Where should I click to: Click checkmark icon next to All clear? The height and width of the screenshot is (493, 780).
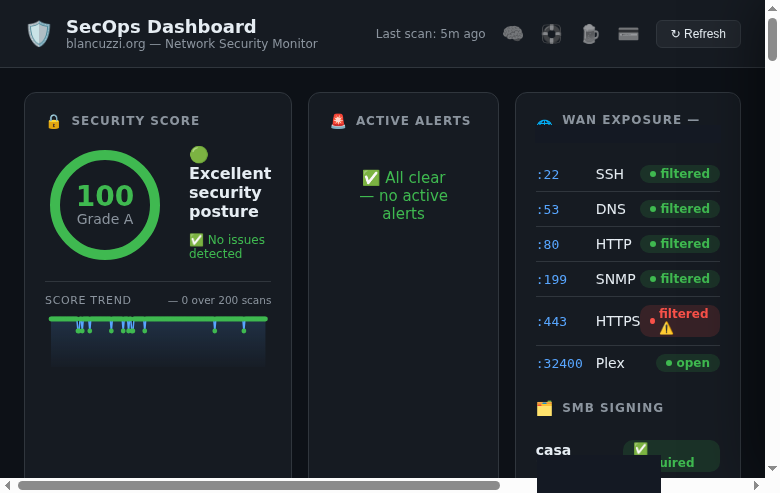[x=371, y=178]
